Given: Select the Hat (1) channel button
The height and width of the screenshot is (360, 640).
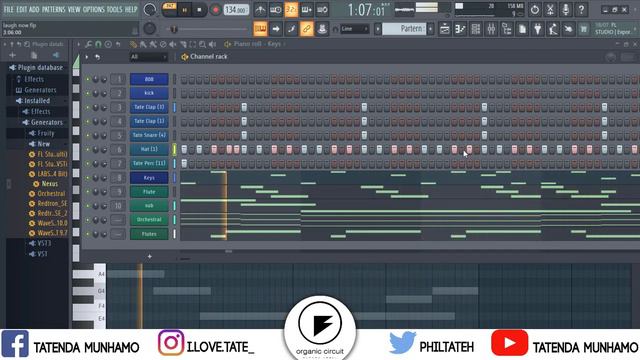Looking at the screenshot, I should pyautogui.click(x=149, y=149).
